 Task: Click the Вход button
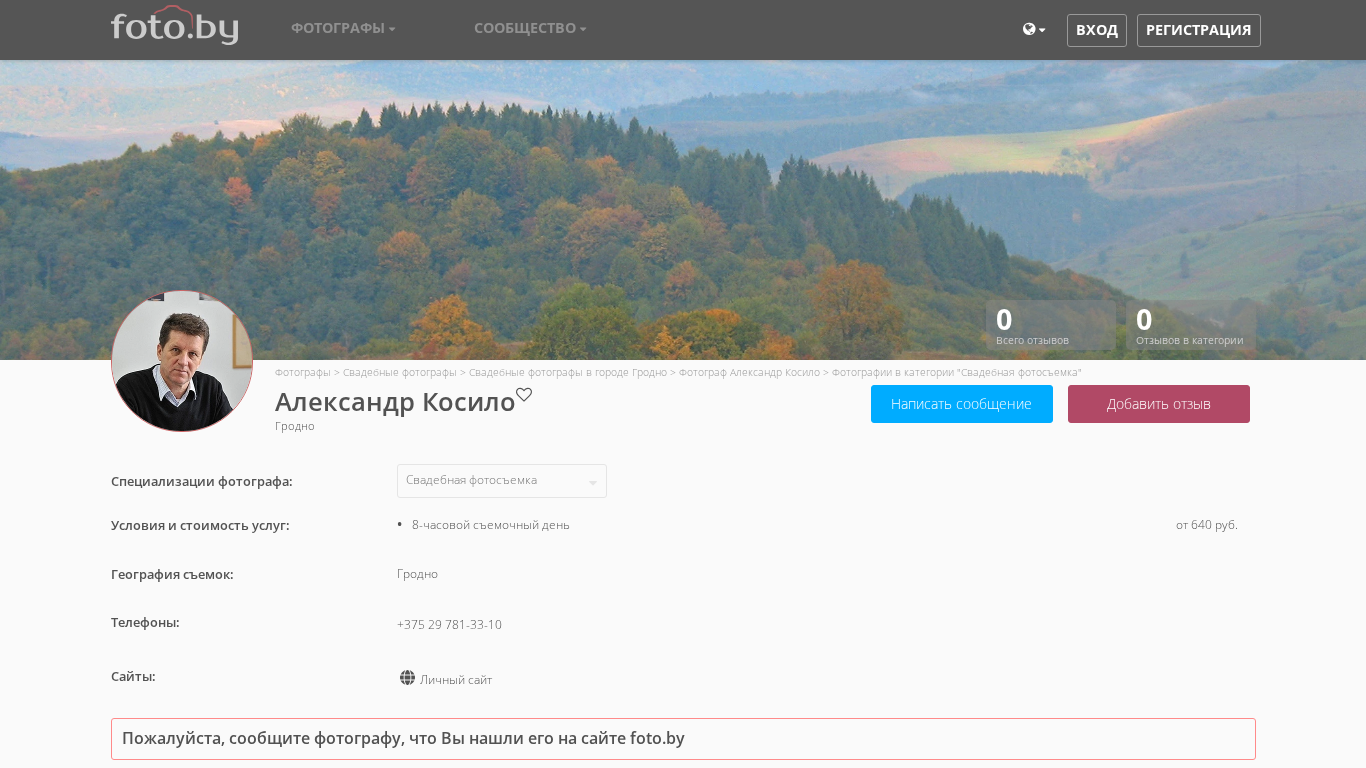(1097, 30)
